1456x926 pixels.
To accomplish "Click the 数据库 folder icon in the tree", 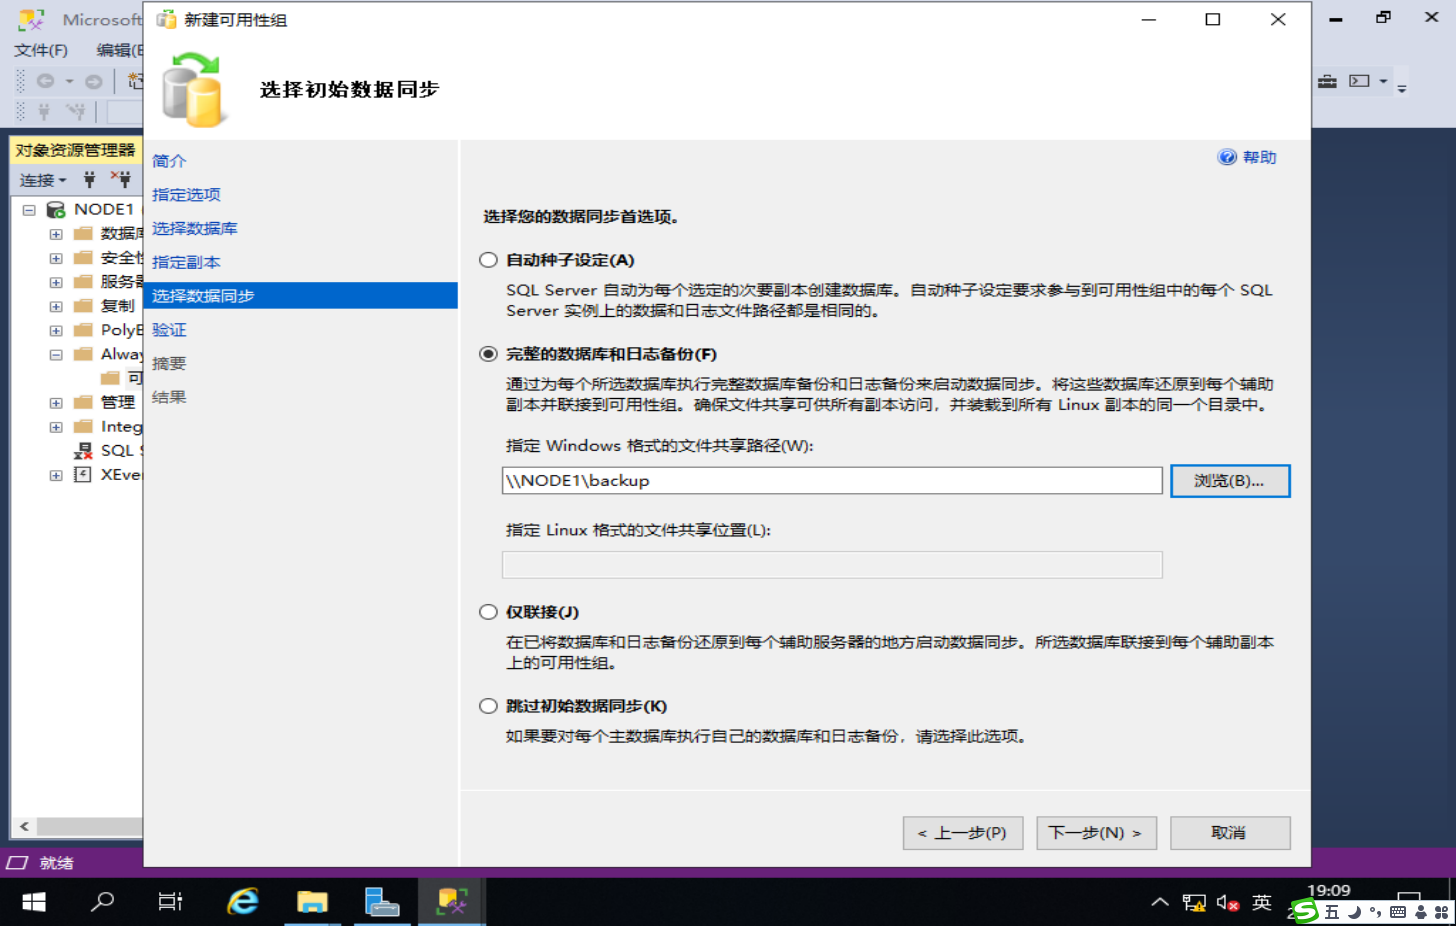I will click(83, 233).
